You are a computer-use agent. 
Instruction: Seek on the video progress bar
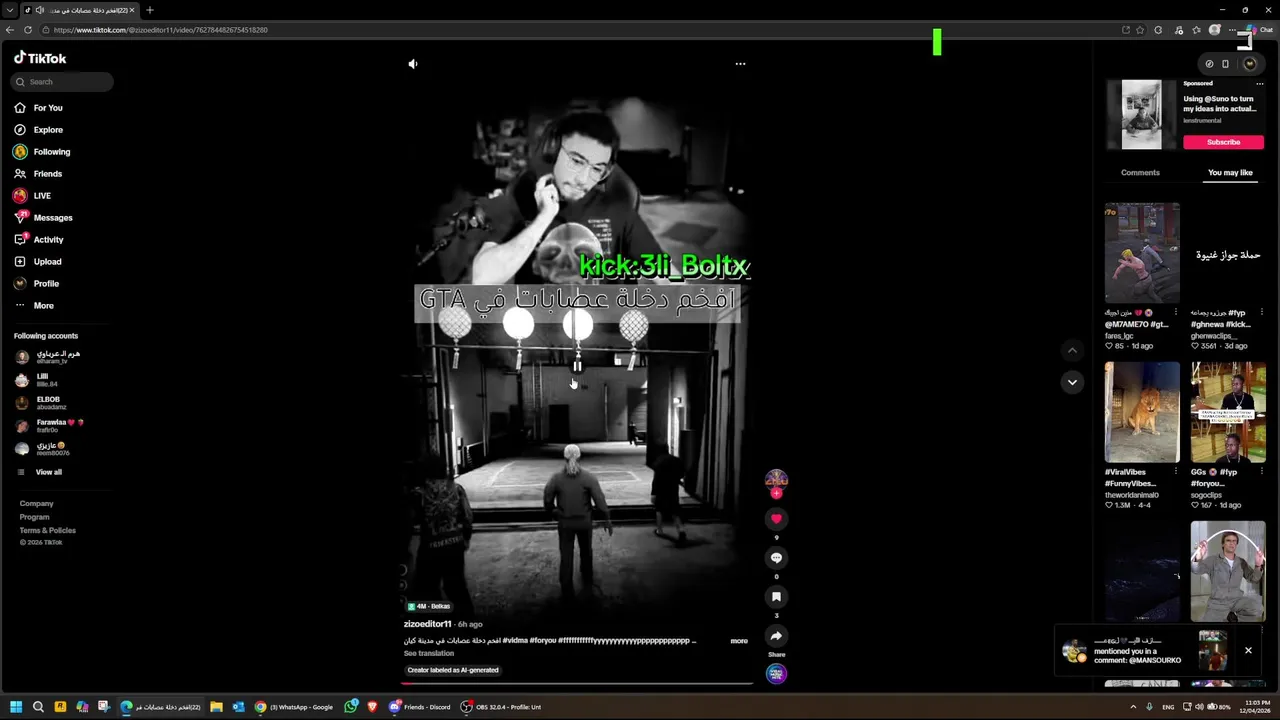click(x=577, y=684)
